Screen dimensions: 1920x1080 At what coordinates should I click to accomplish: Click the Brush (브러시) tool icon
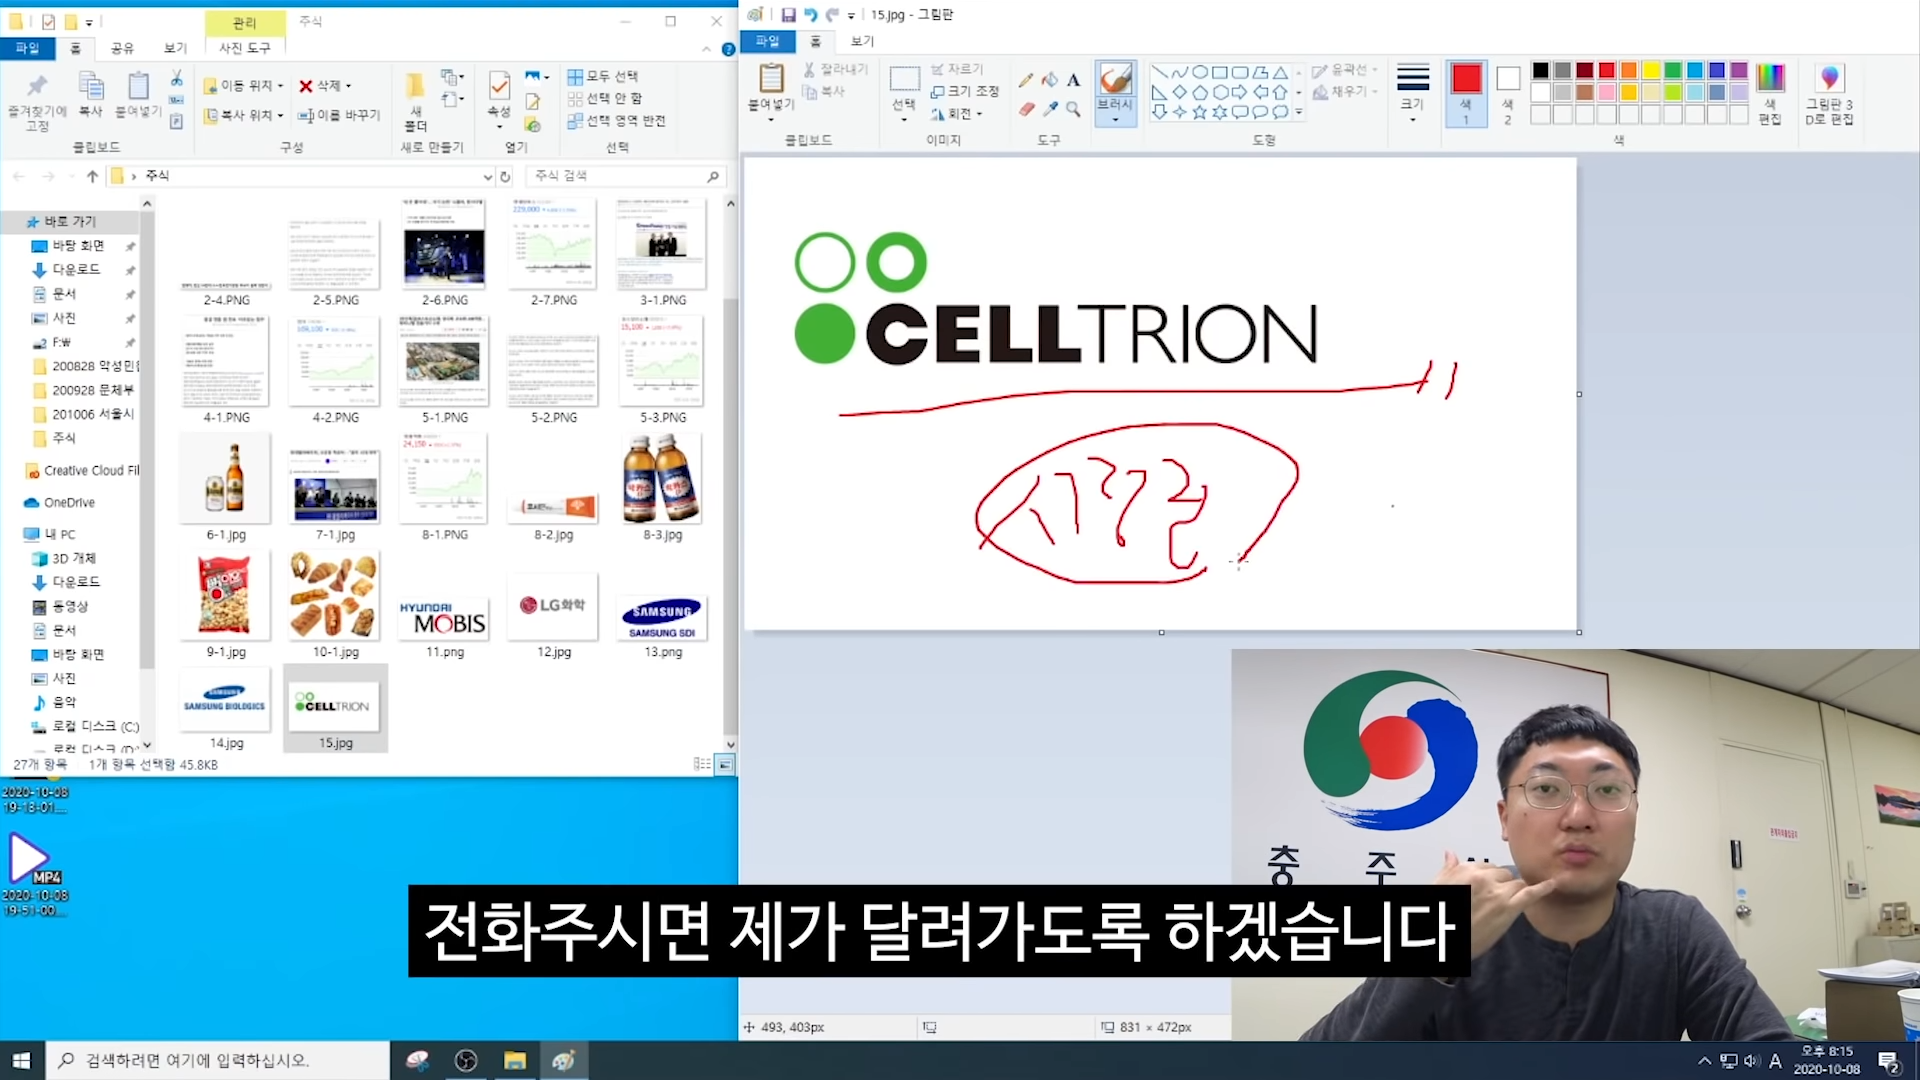pyautogui.click(x=1115, y=79)
